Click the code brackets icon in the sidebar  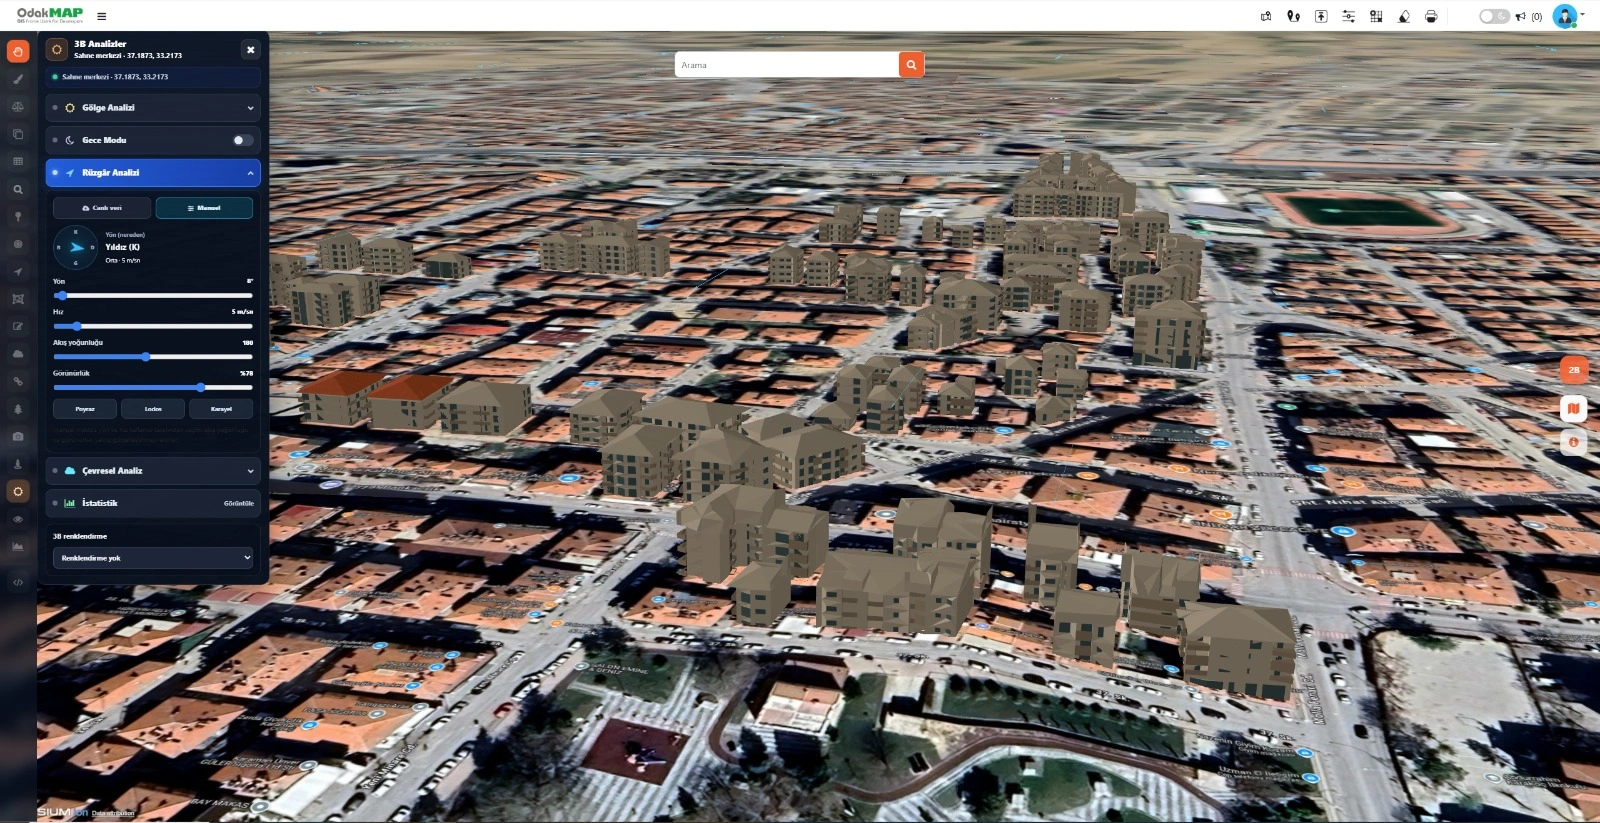coord(18,581)
